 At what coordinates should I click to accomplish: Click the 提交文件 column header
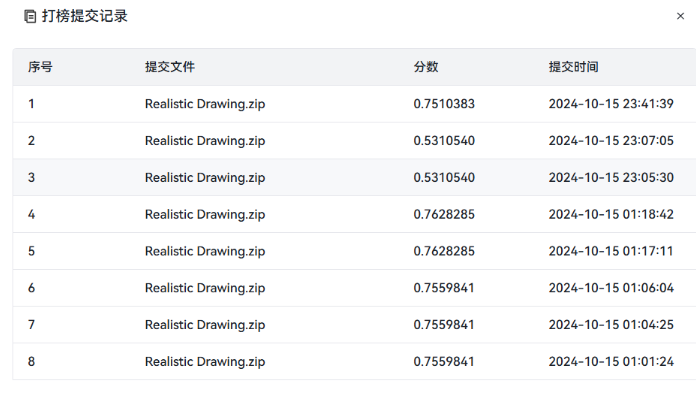click(170, 67)
